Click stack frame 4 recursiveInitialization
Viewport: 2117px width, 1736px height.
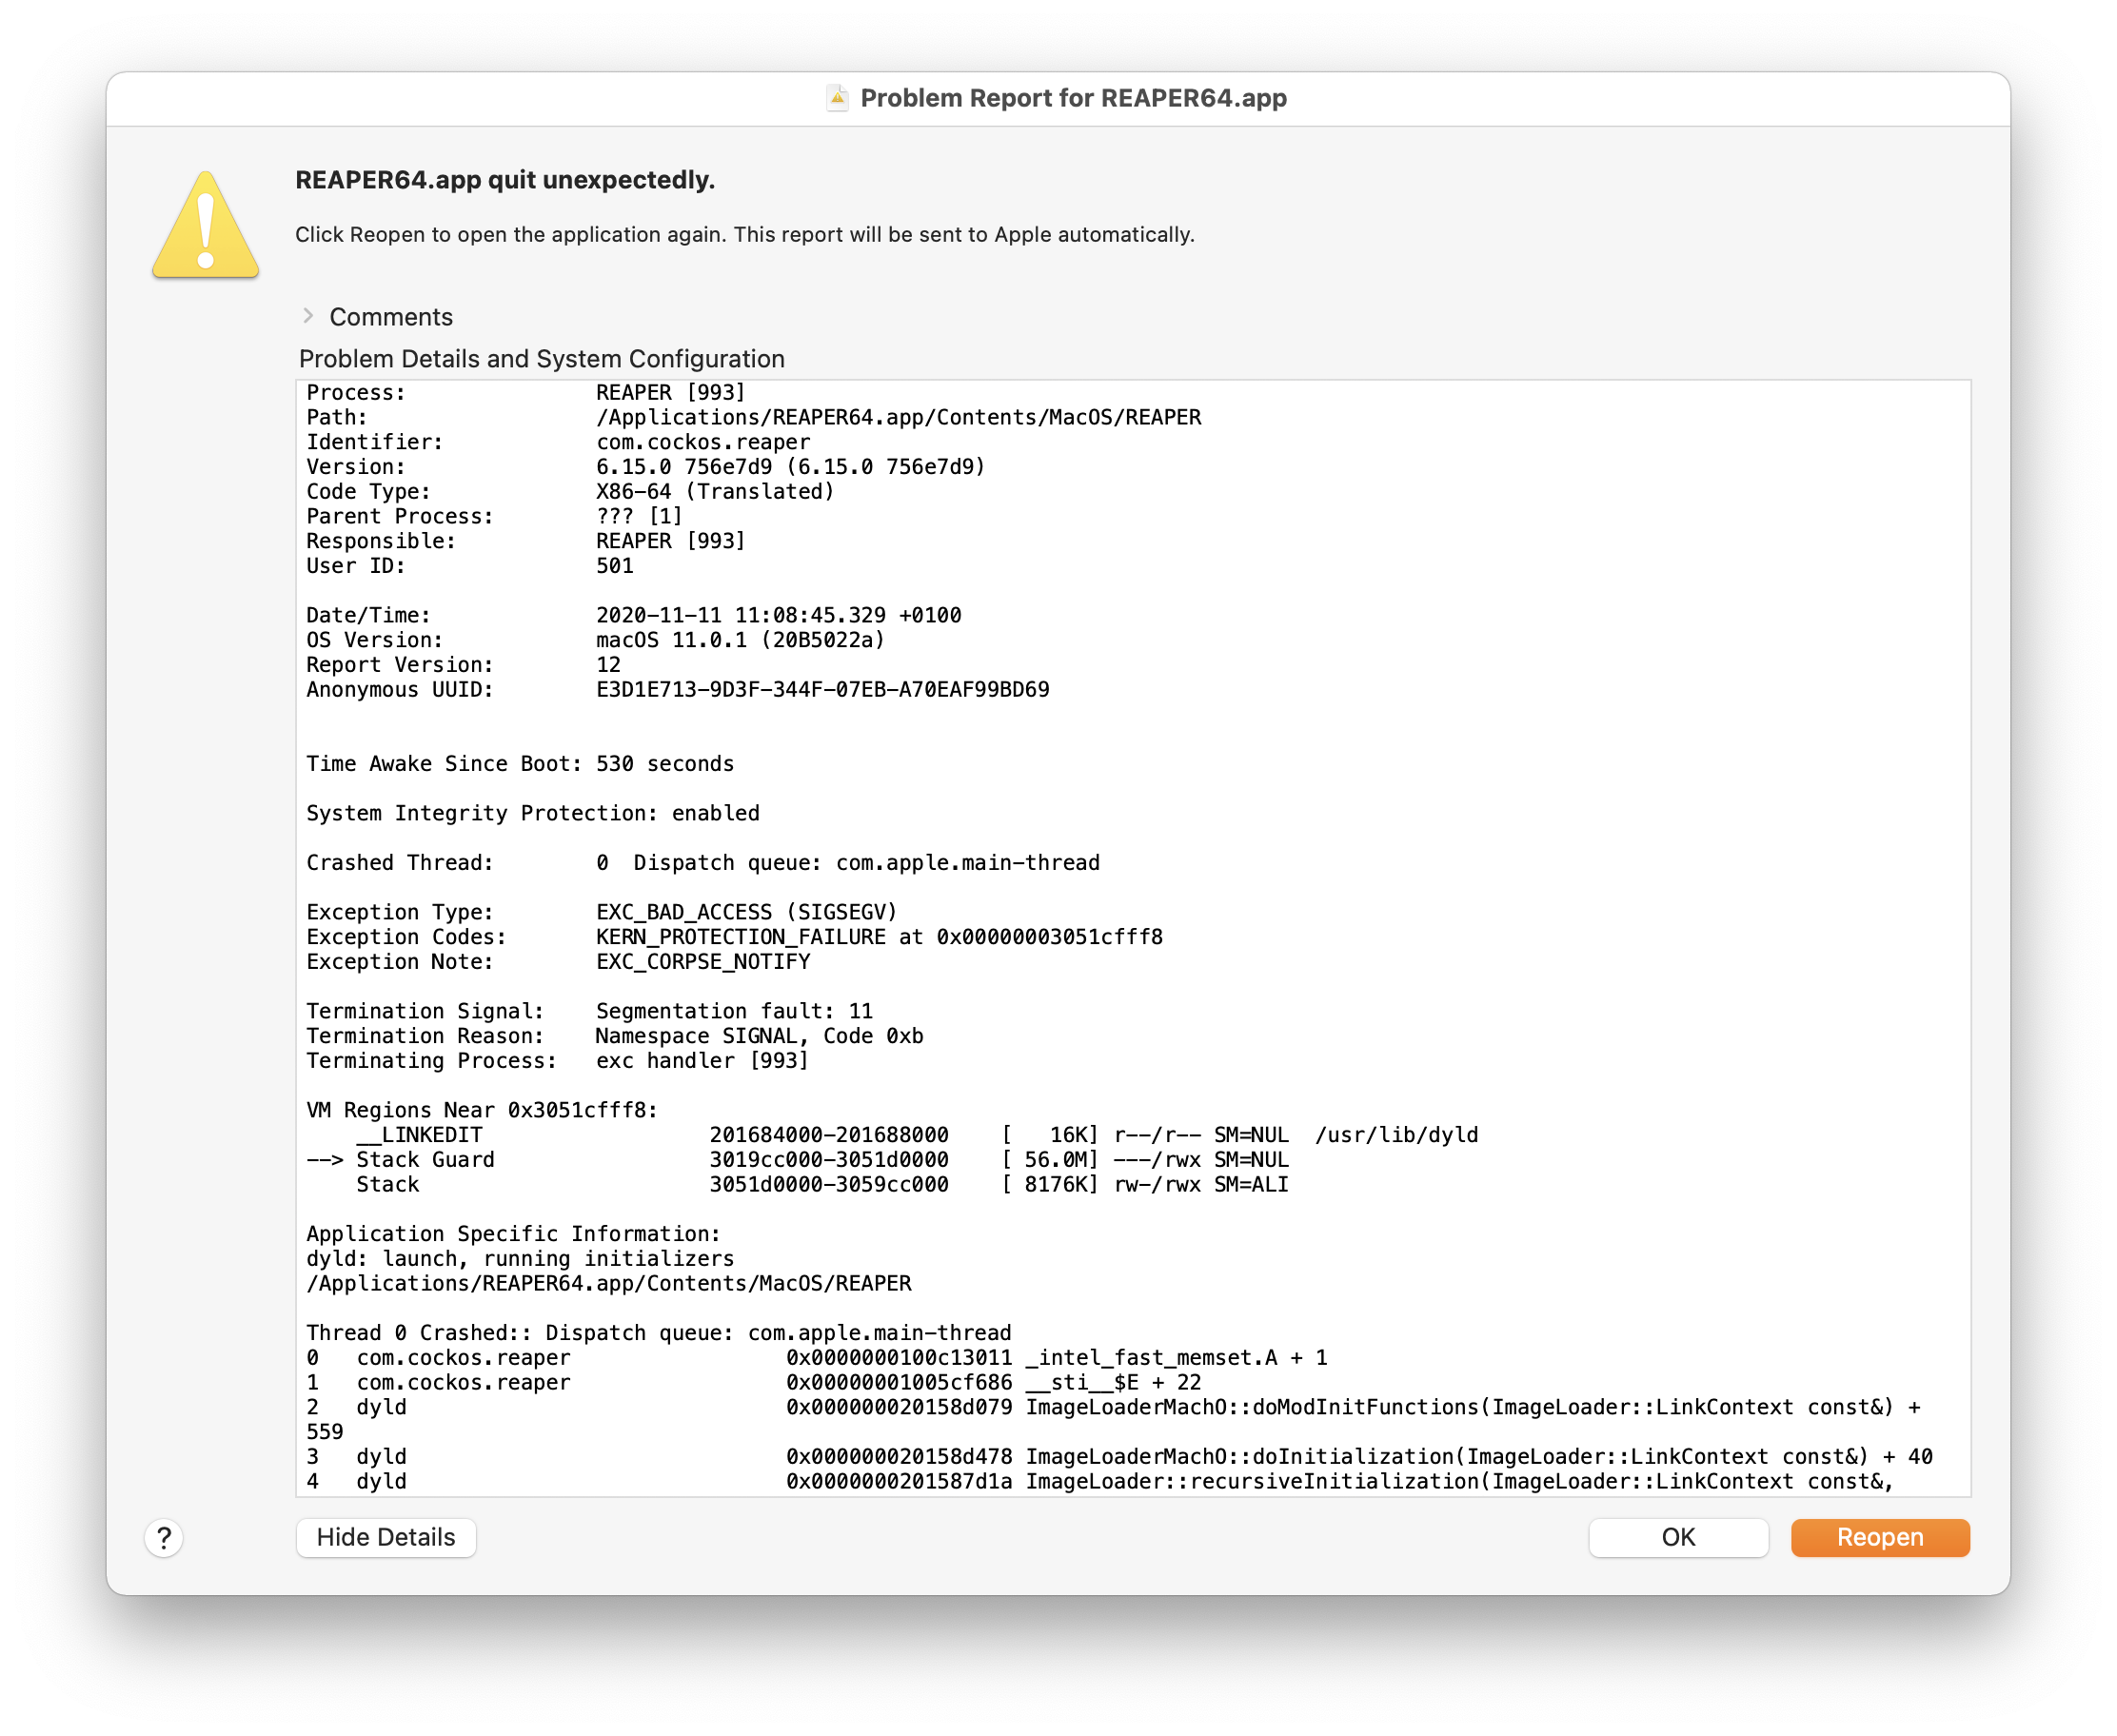tap(1101, 1481)
